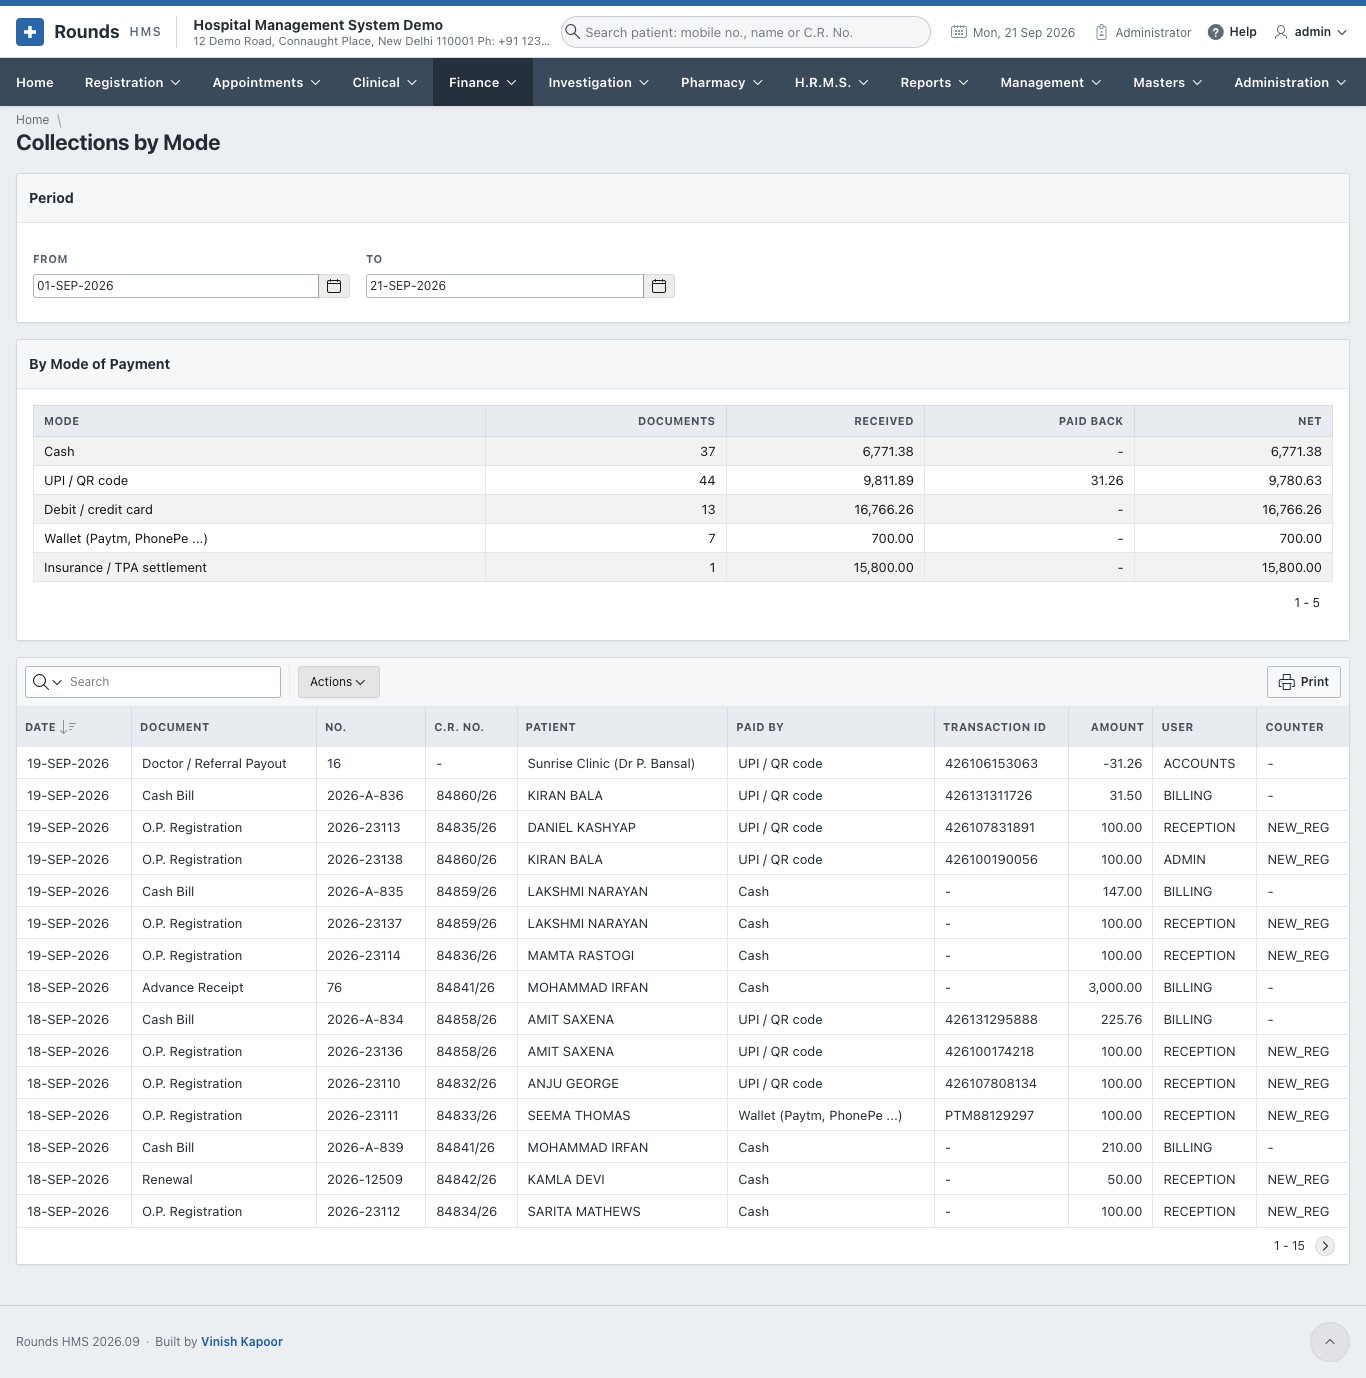Click the DATE column sort icon

(x=68, y=727)
